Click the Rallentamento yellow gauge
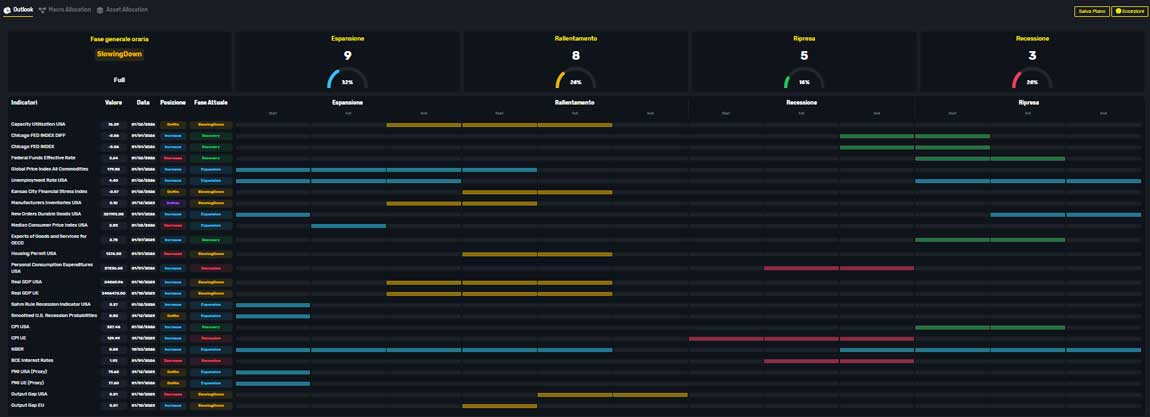Viewport: 1150px width, 417px height. click(575, 79)
